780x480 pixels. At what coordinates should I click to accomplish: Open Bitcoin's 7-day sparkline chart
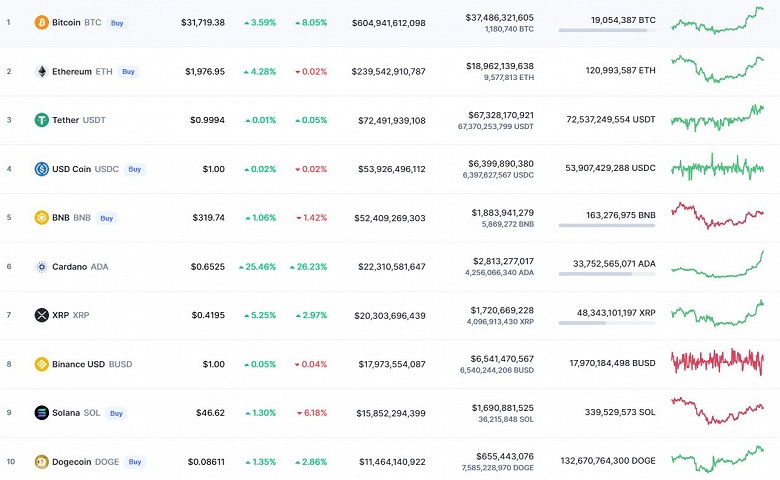717,20
